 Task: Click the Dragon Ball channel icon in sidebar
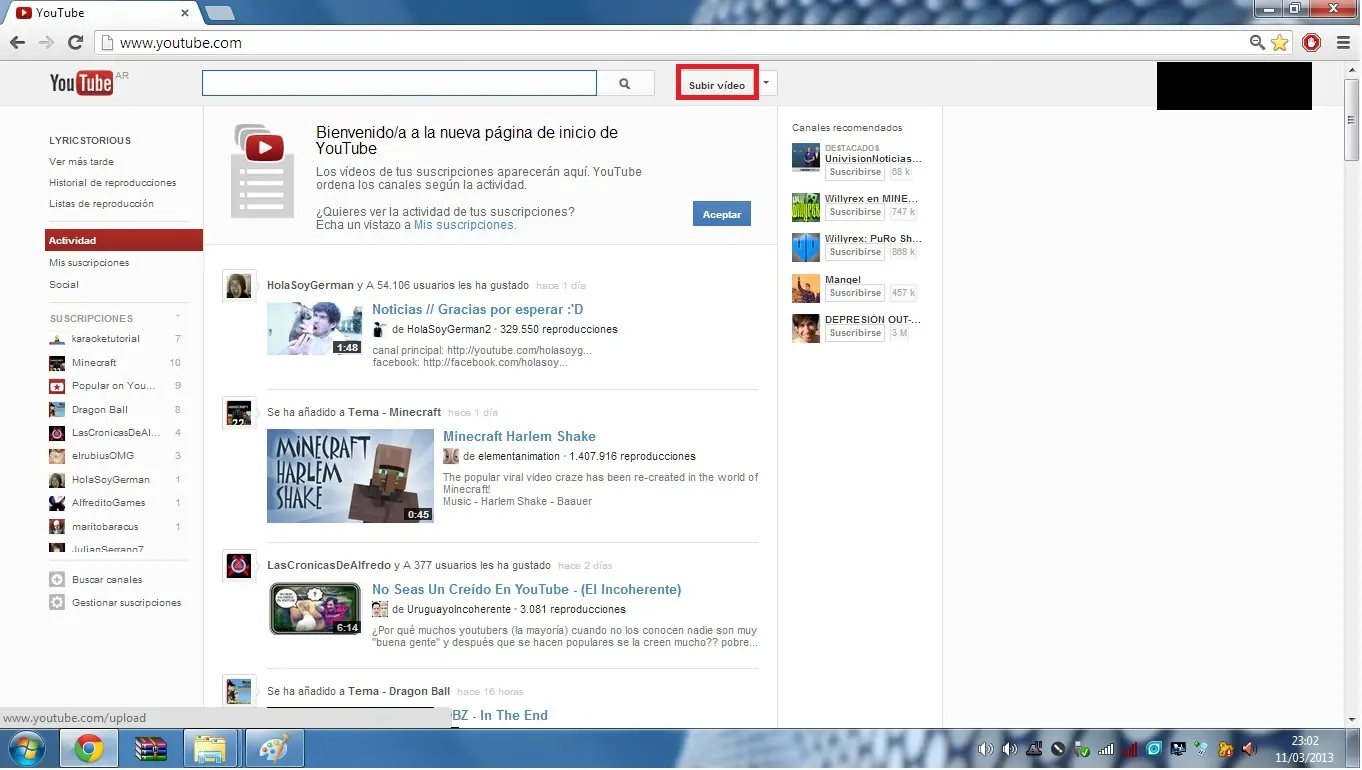(57, 410)
